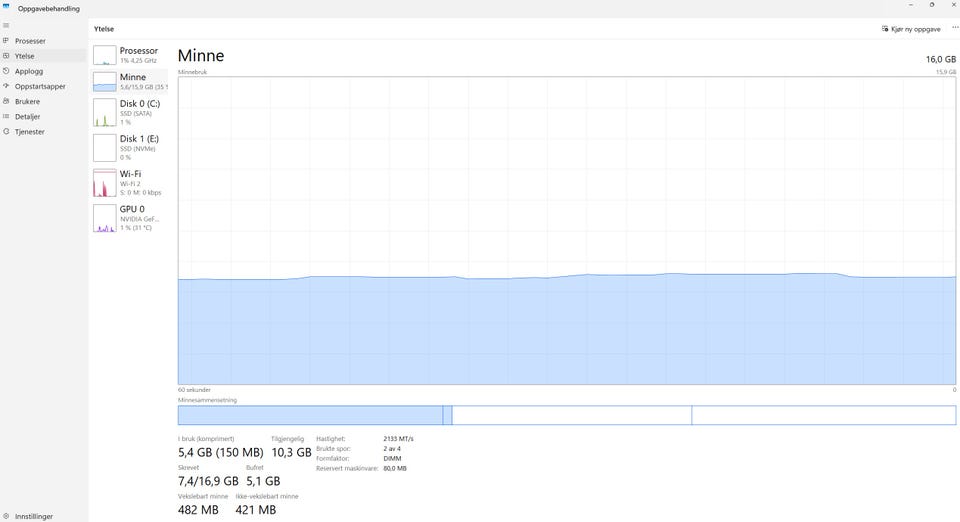Click the Minne memory usage graph
The height and width of the screenshot is (522, 960).
tap(567, 231)
